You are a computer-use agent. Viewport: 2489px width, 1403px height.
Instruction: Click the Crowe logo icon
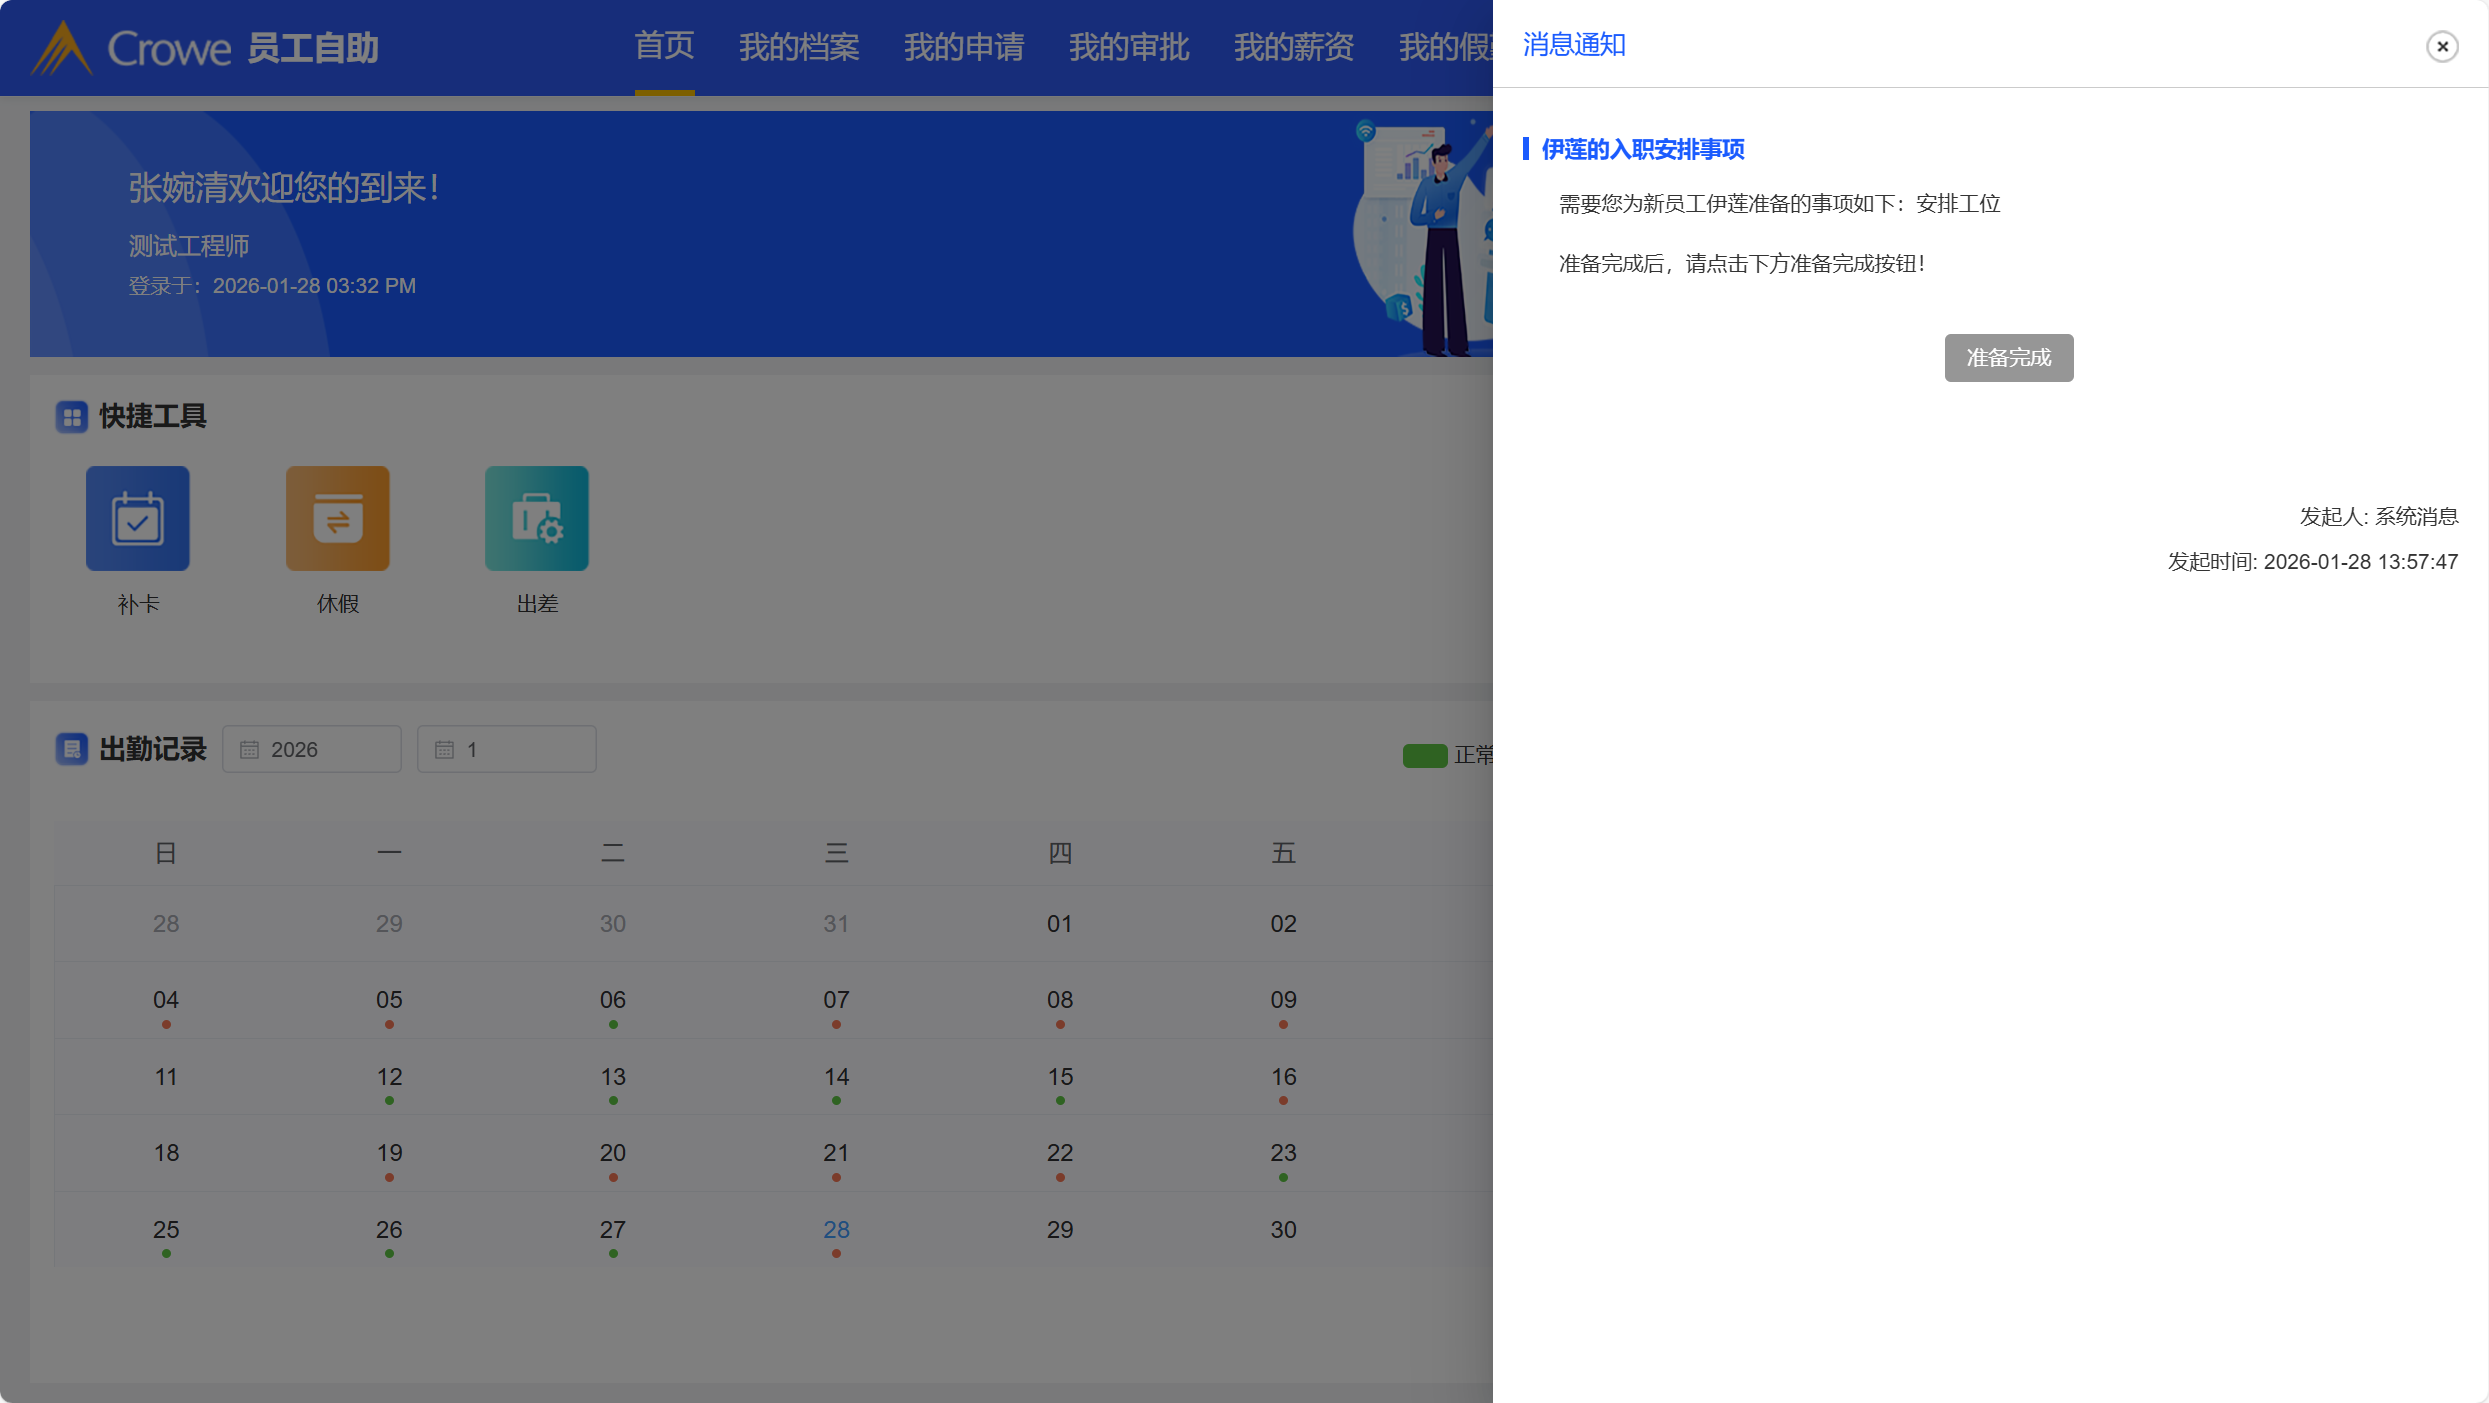pyautogui.click(x=61, y=48)
